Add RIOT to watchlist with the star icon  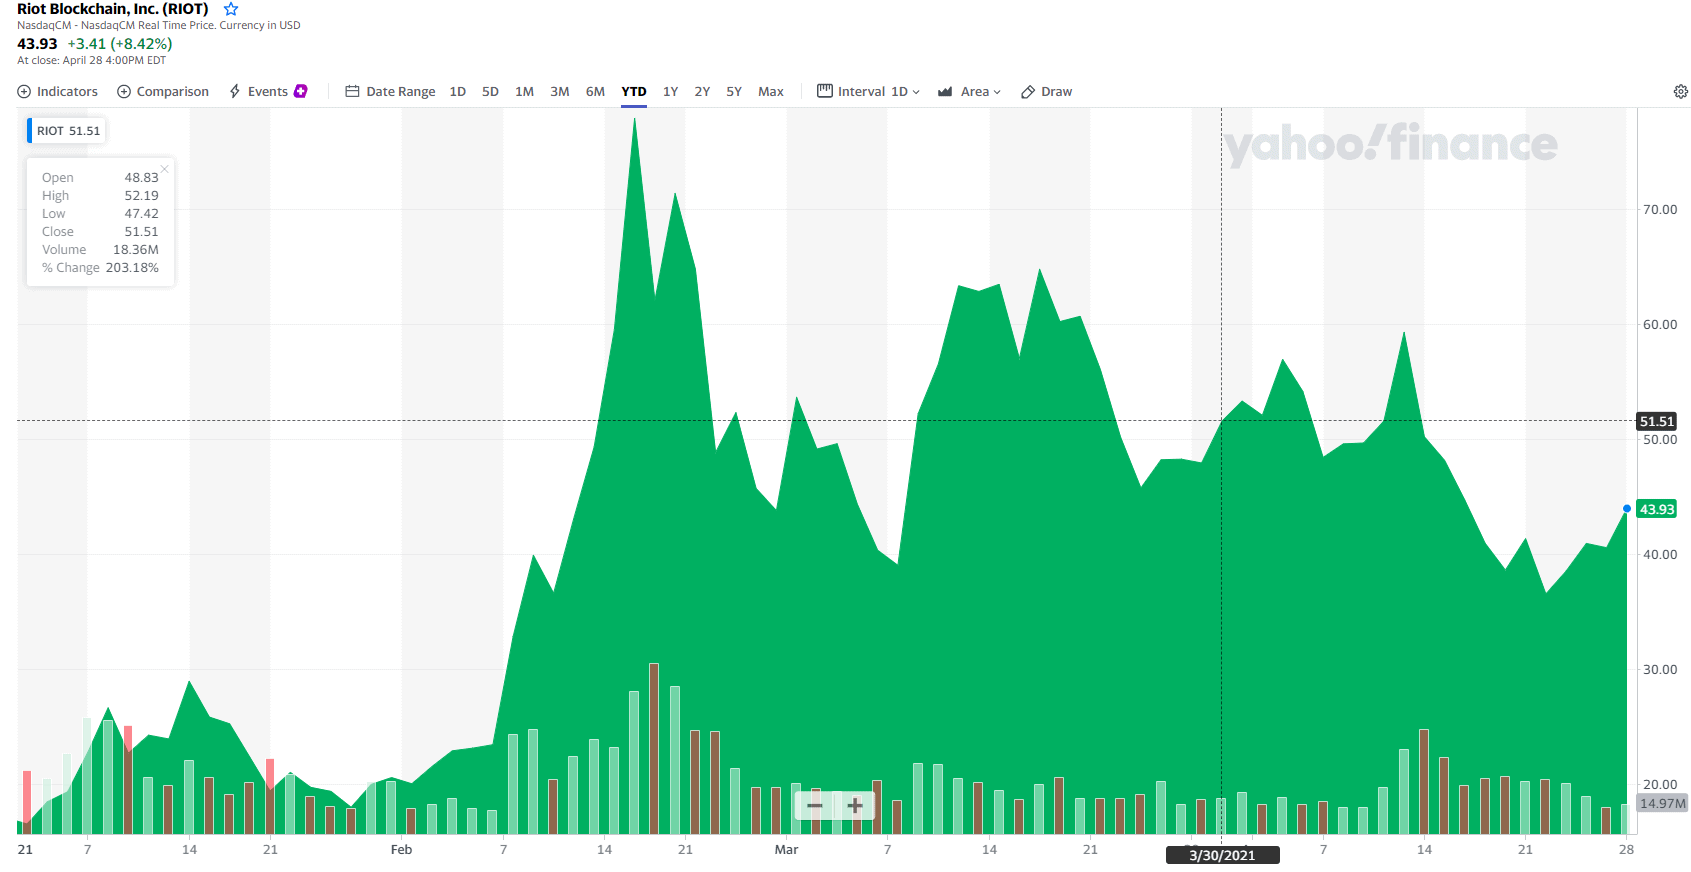click(x=231, y=9)
